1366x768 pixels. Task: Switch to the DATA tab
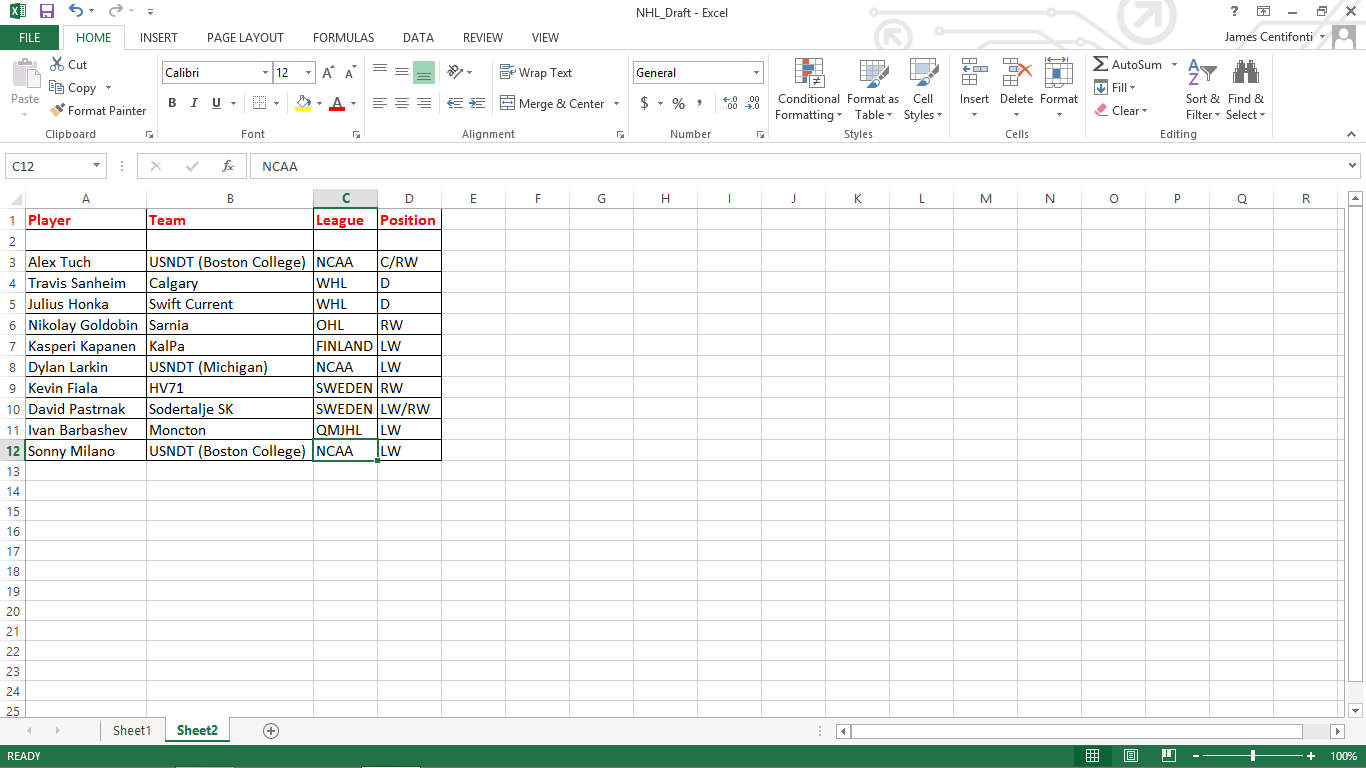pyautogui.click(x=418, y=38)
